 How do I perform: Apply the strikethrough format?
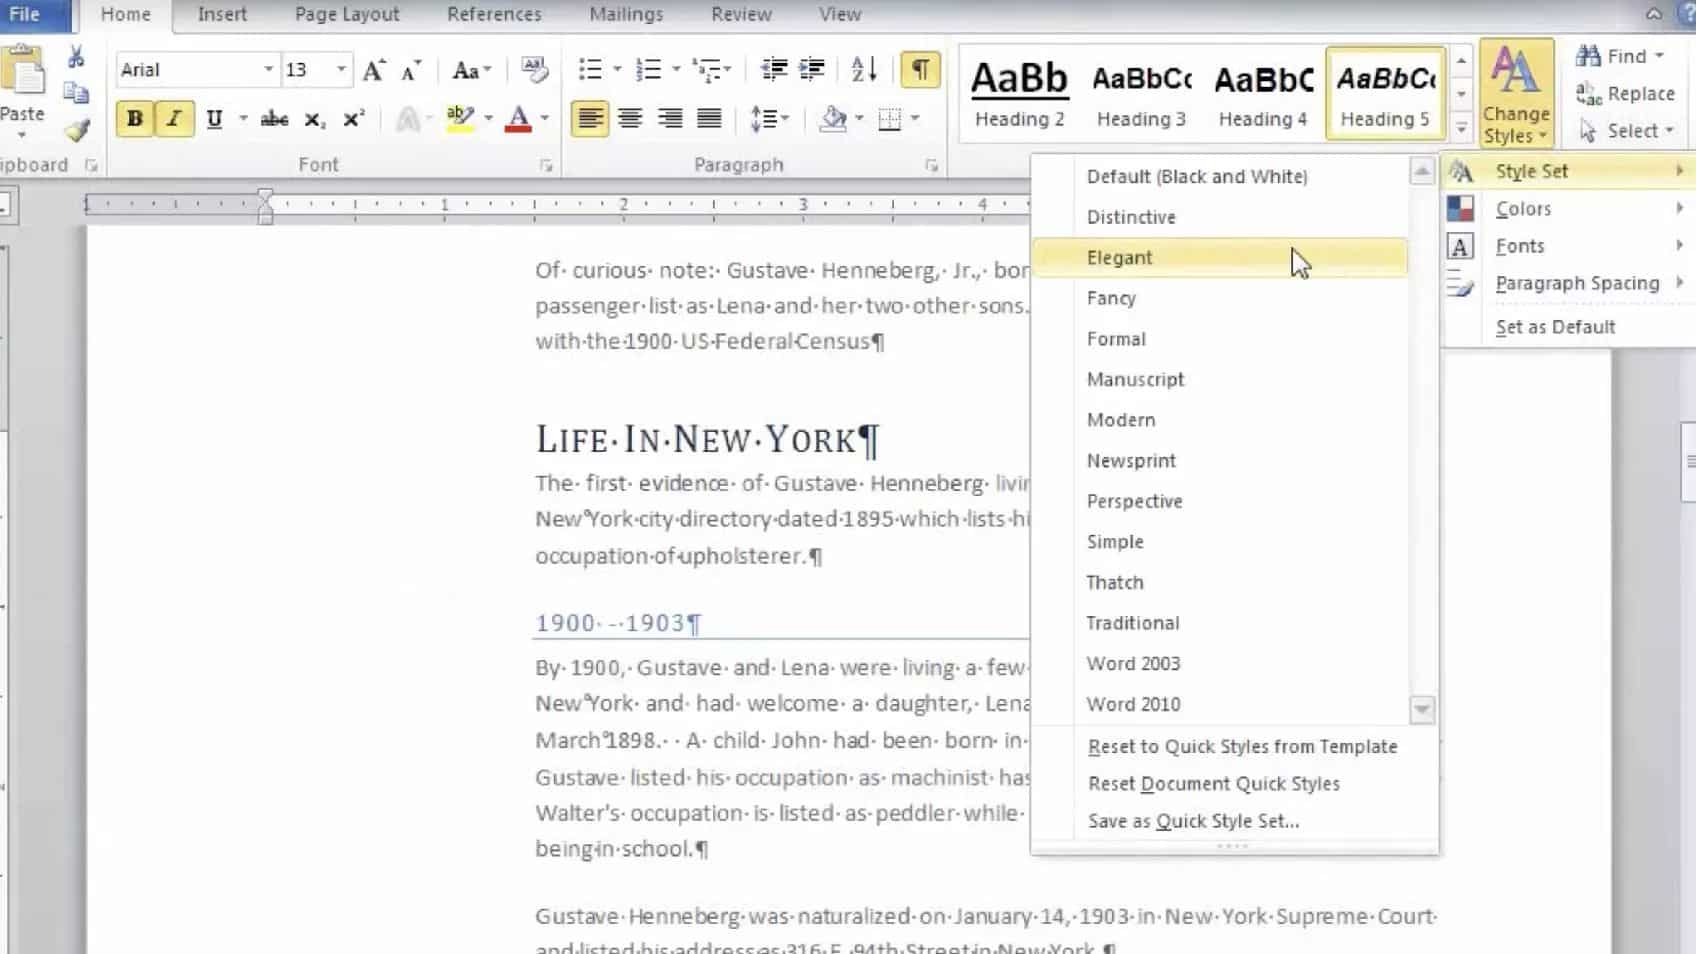coord(273,118)
